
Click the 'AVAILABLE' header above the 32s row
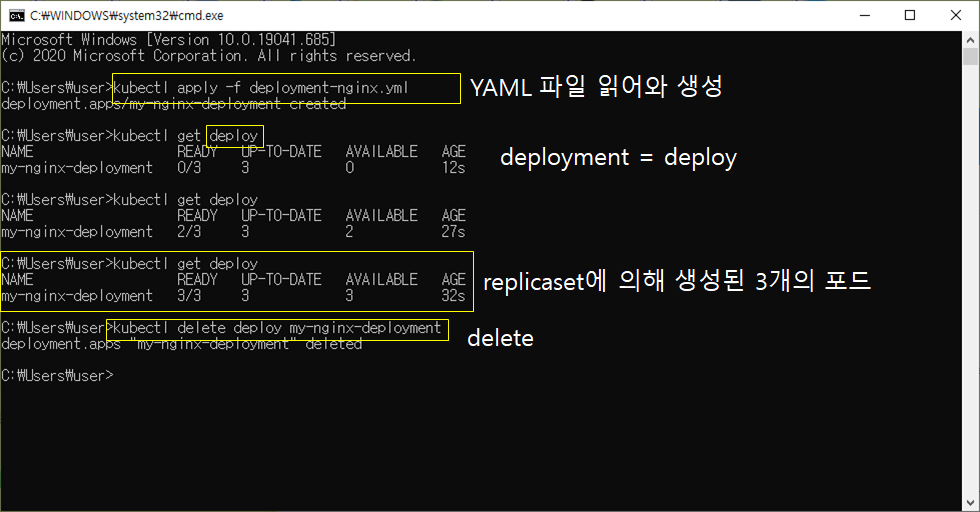point(381,279)
